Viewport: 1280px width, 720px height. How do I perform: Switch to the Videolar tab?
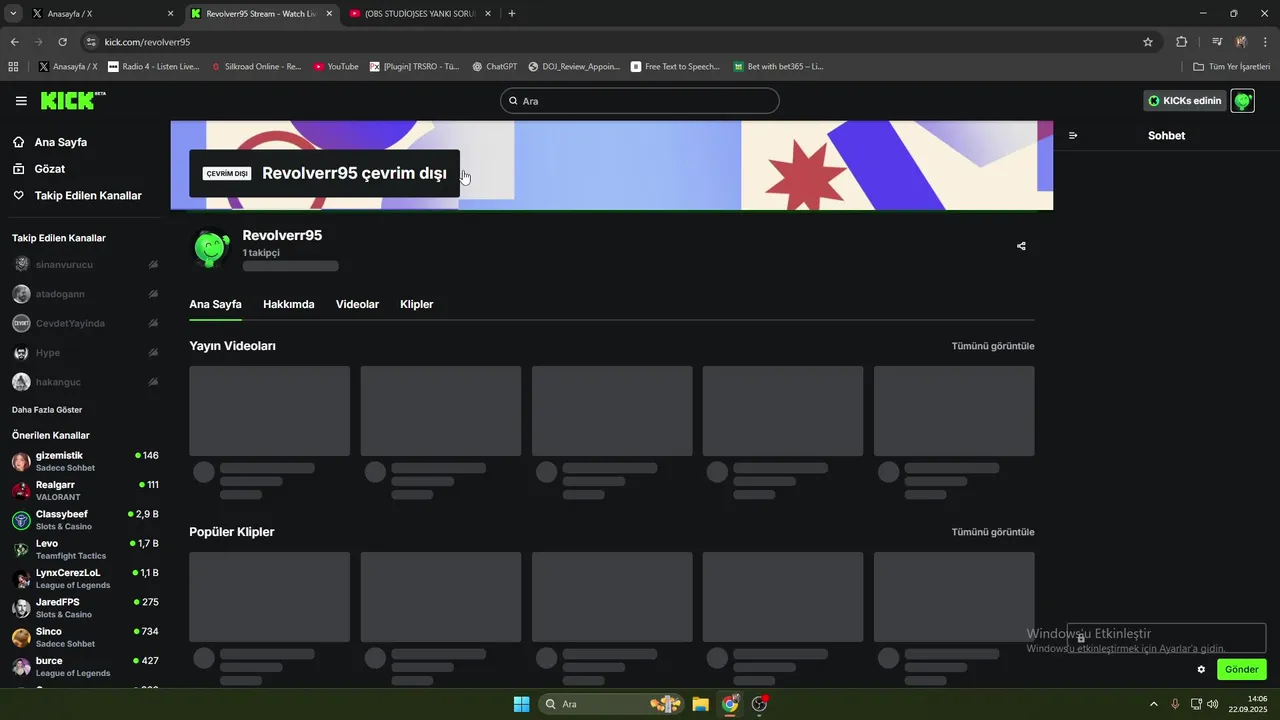357,304
